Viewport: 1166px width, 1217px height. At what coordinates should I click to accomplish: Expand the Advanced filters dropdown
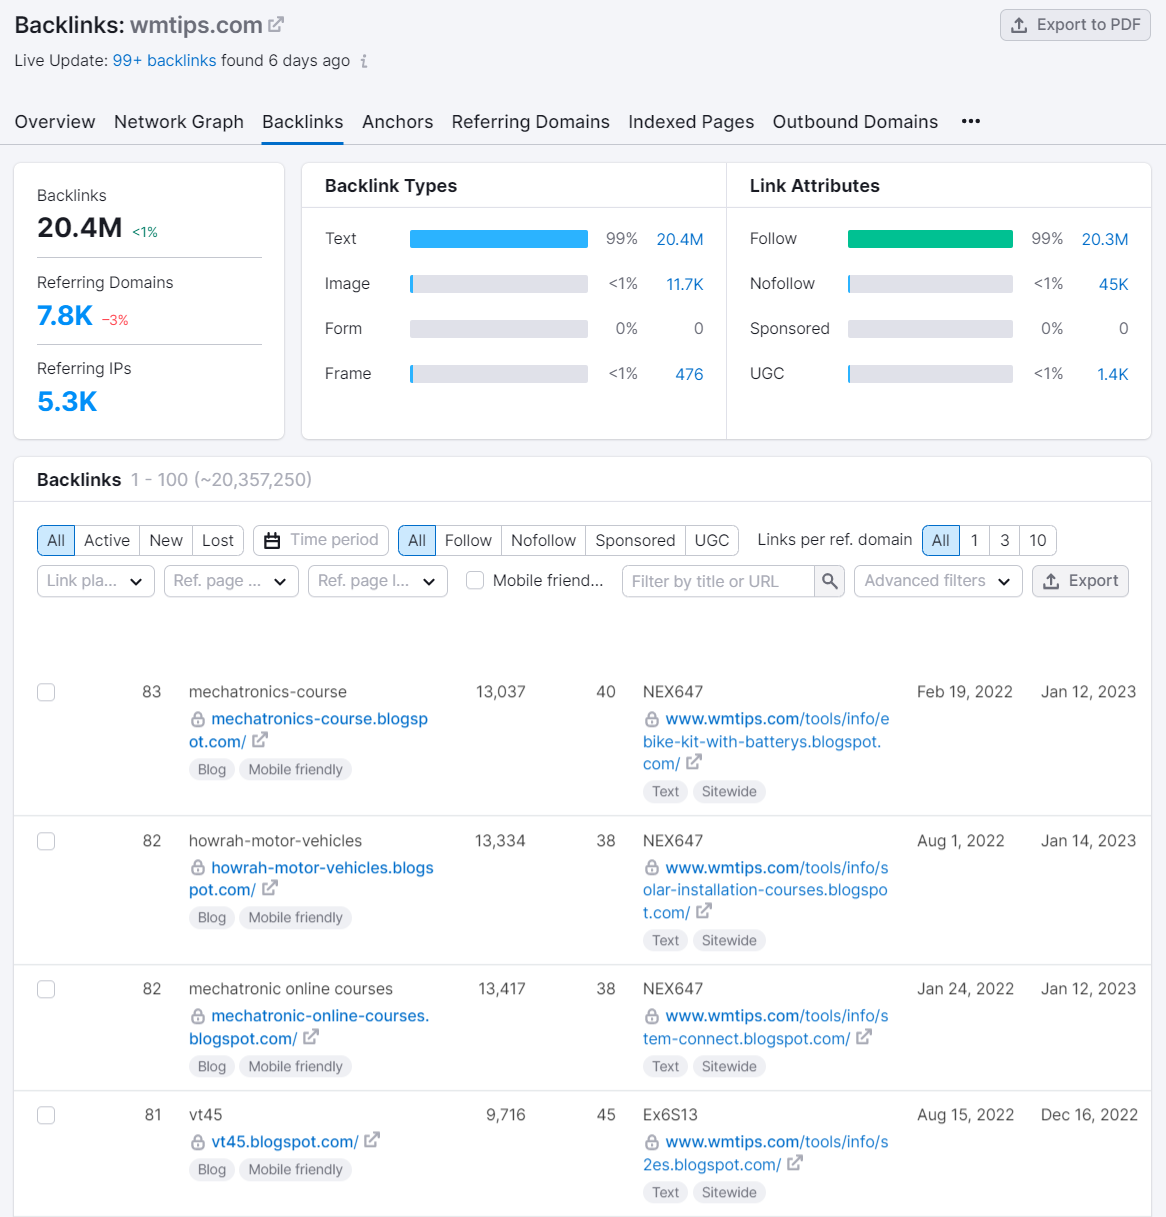[x=937, y=580]
